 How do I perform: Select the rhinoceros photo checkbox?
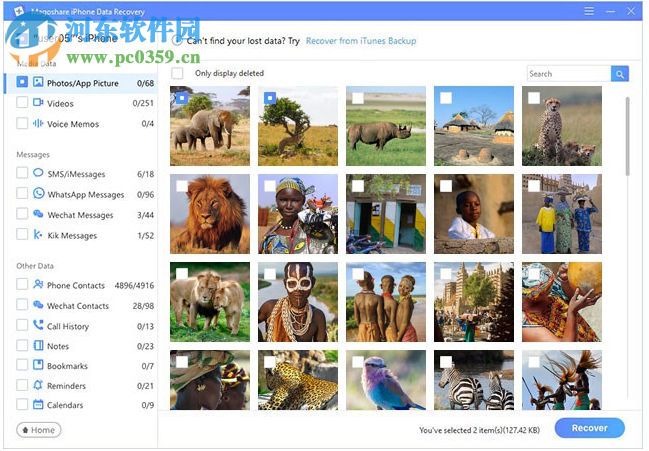tap(358, 98)
